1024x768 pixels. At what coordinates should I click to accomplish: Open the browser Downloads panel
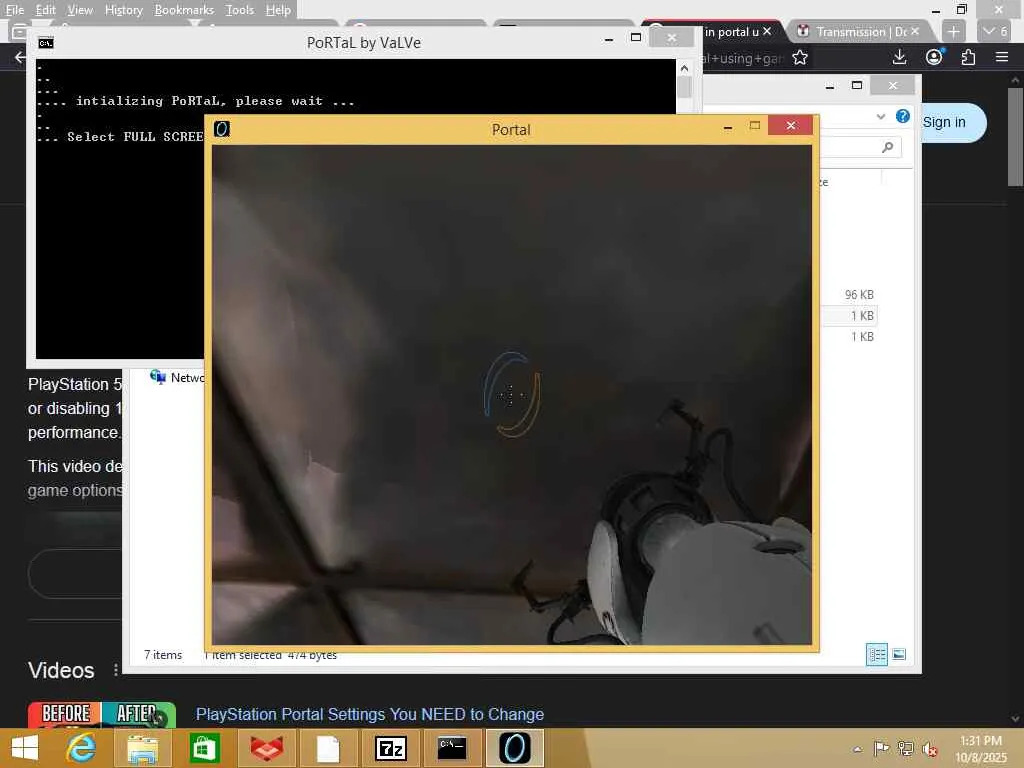899,57
